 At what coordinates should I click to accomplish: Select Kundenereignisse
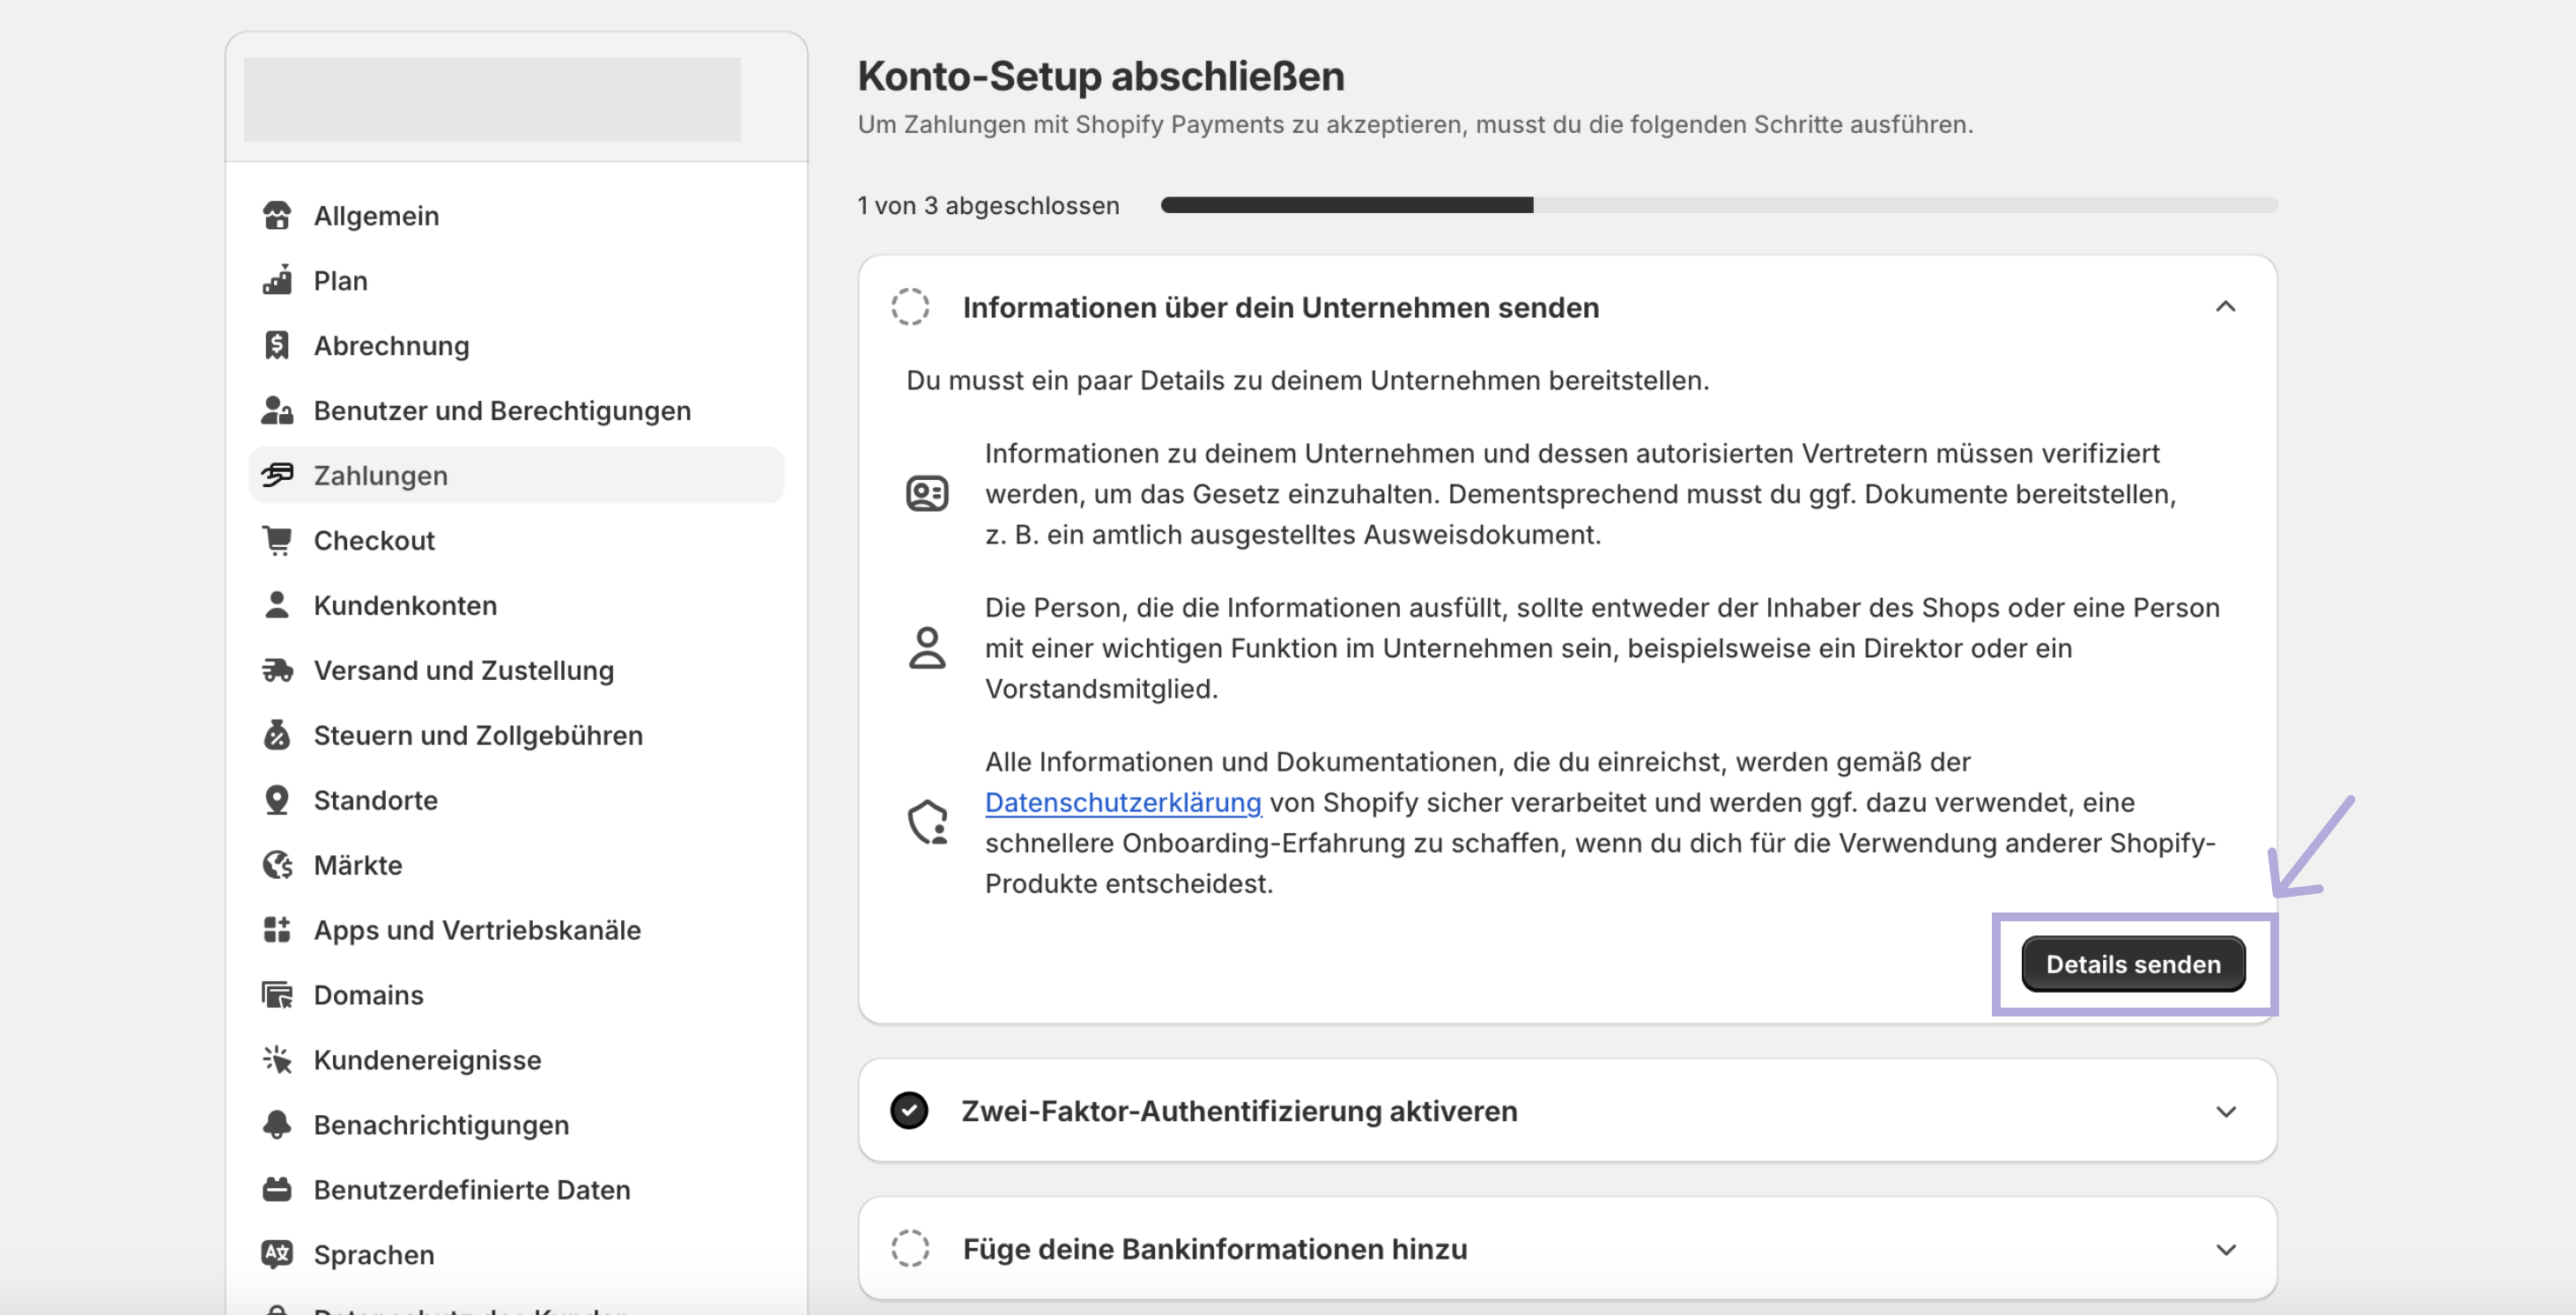point(516,1060)
